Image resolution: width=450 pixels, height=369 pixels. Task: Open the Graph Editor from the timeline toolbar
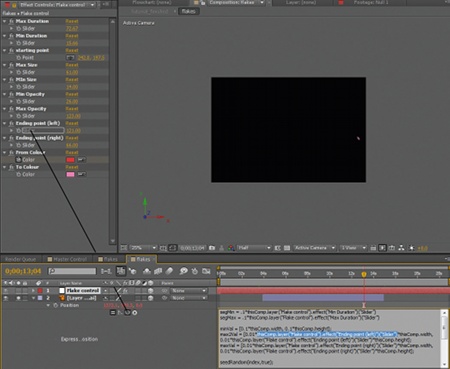pyautogui.click(x=206, y=271)
